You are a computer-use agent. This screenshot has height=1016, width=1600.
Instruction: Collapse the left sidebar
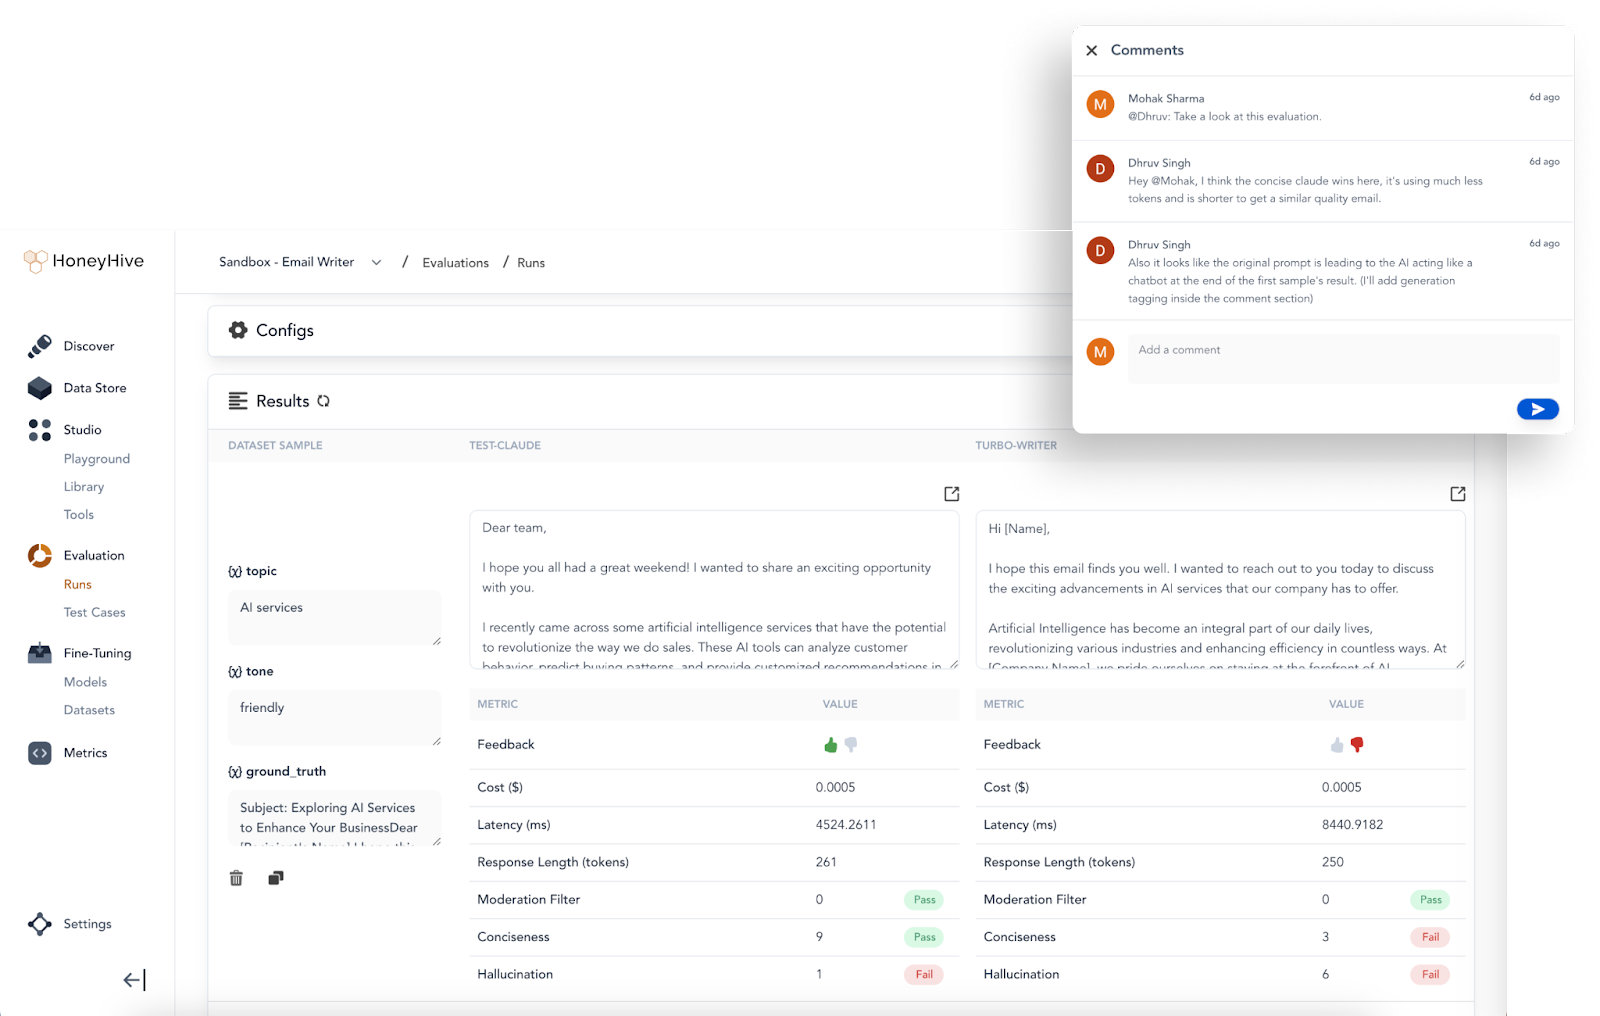[133, 980]
